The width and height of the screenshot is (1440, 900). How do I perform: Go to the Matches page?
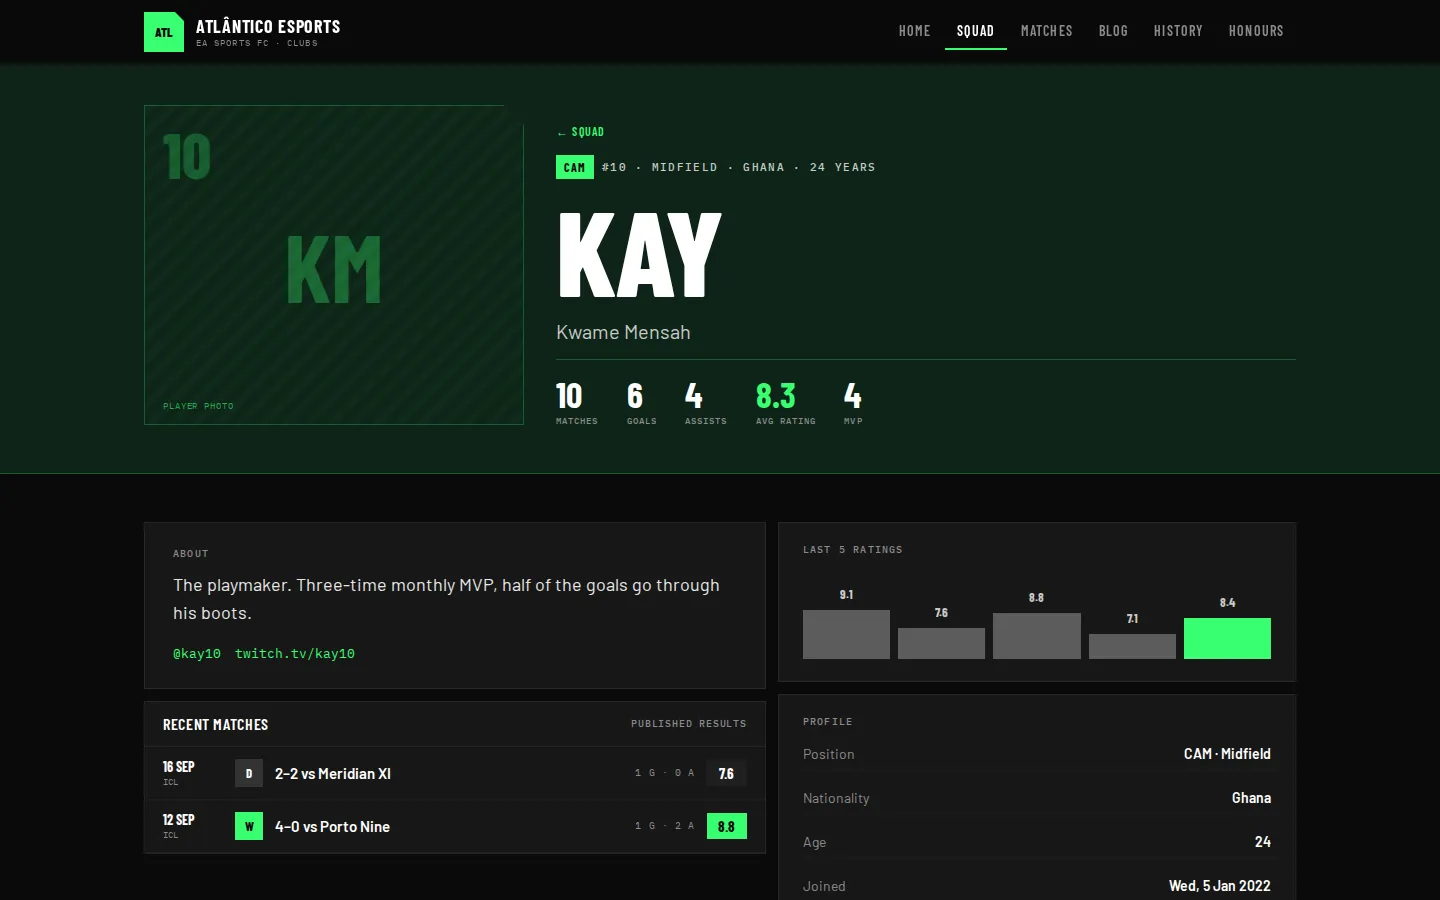click(x=1046, y=31)
